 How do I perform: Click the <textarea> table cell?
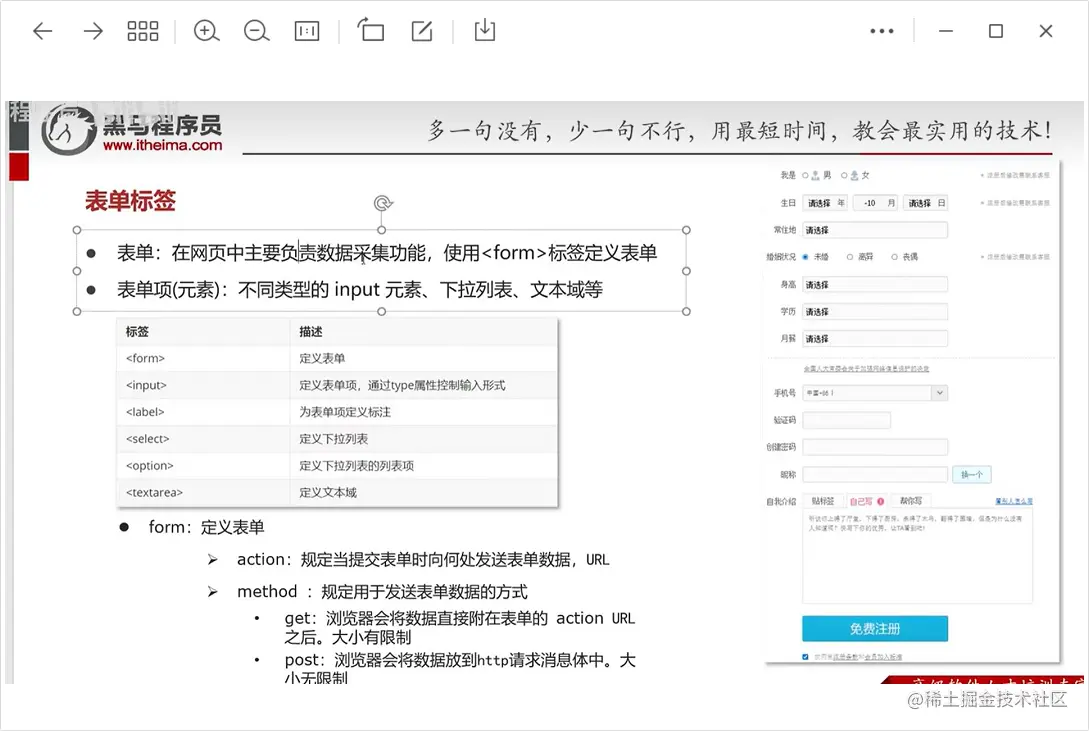click(x=203, y=492)
